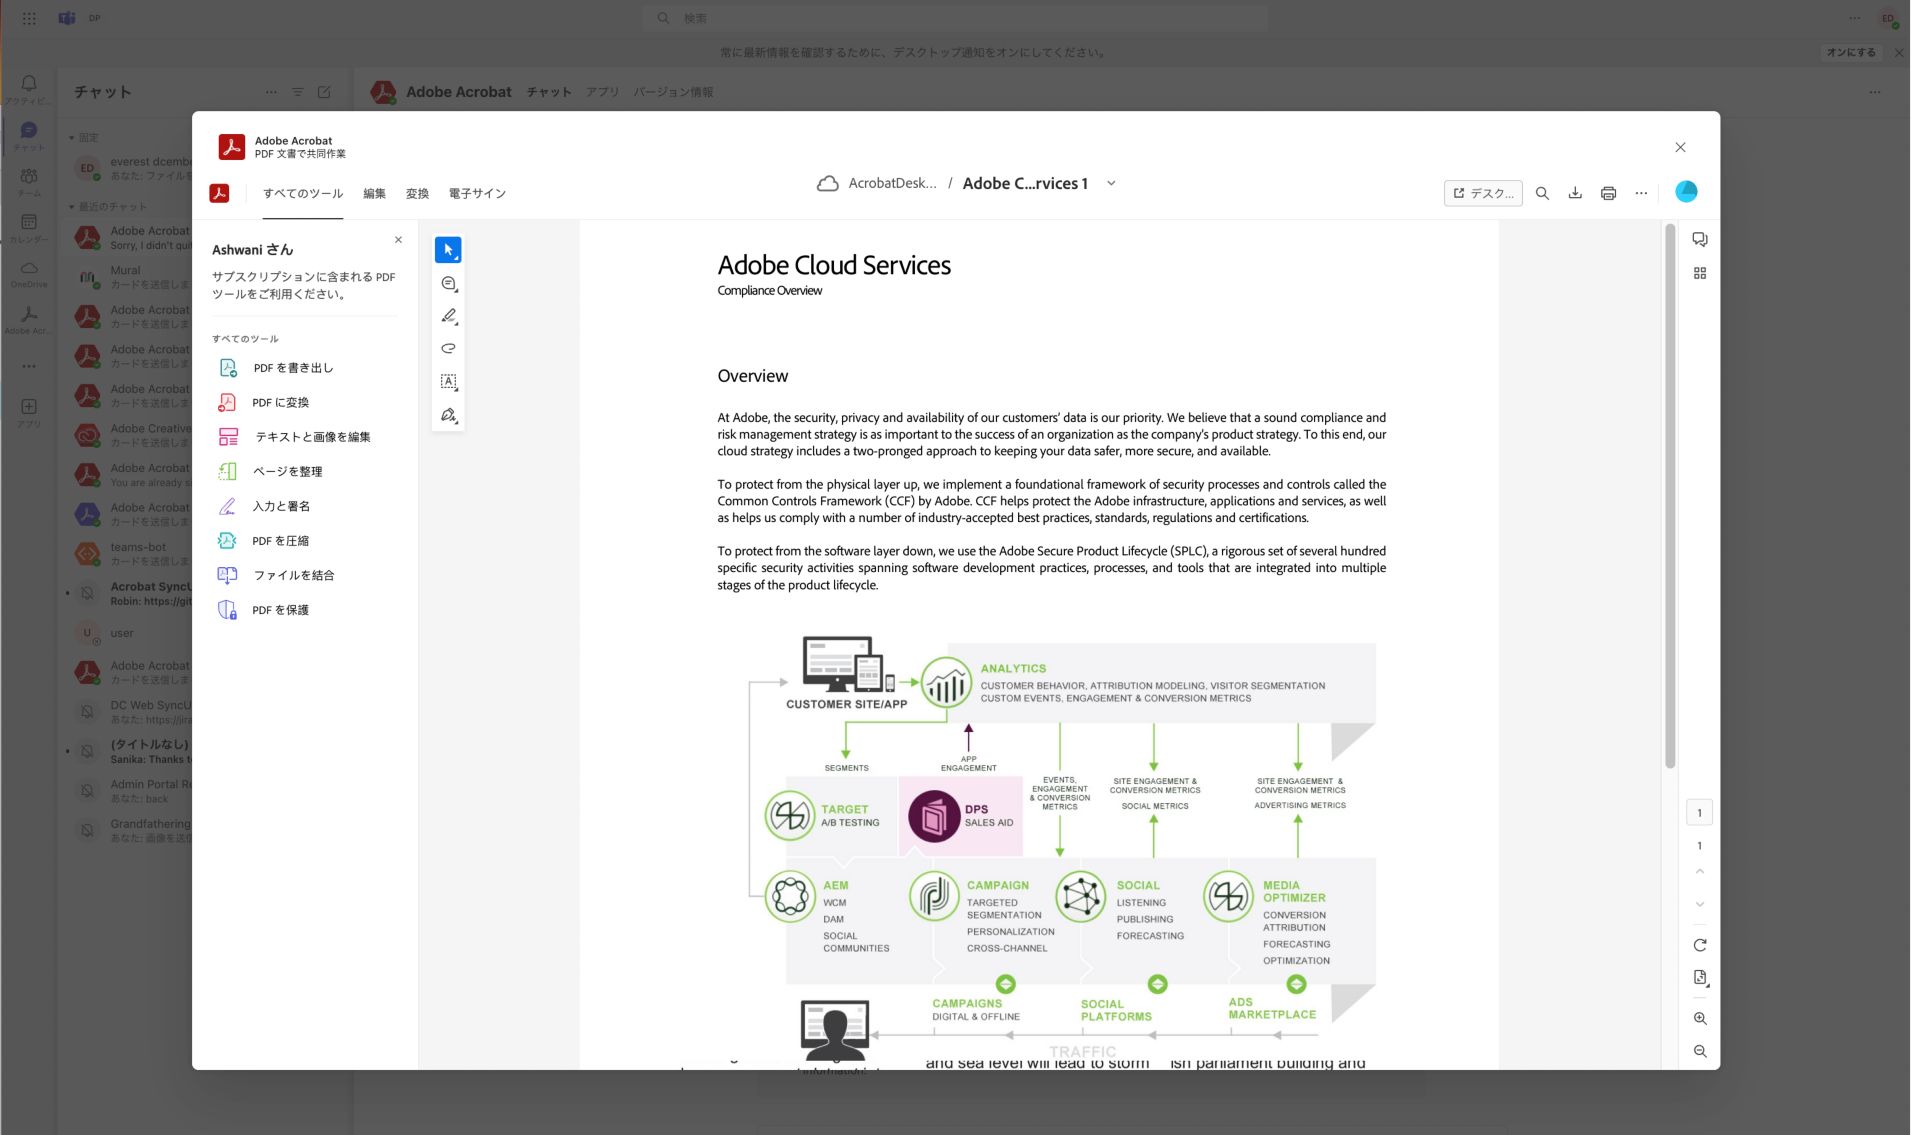1920x1135 pixels.
Task: Open the comments panel icon
Action: [1700, 240]
